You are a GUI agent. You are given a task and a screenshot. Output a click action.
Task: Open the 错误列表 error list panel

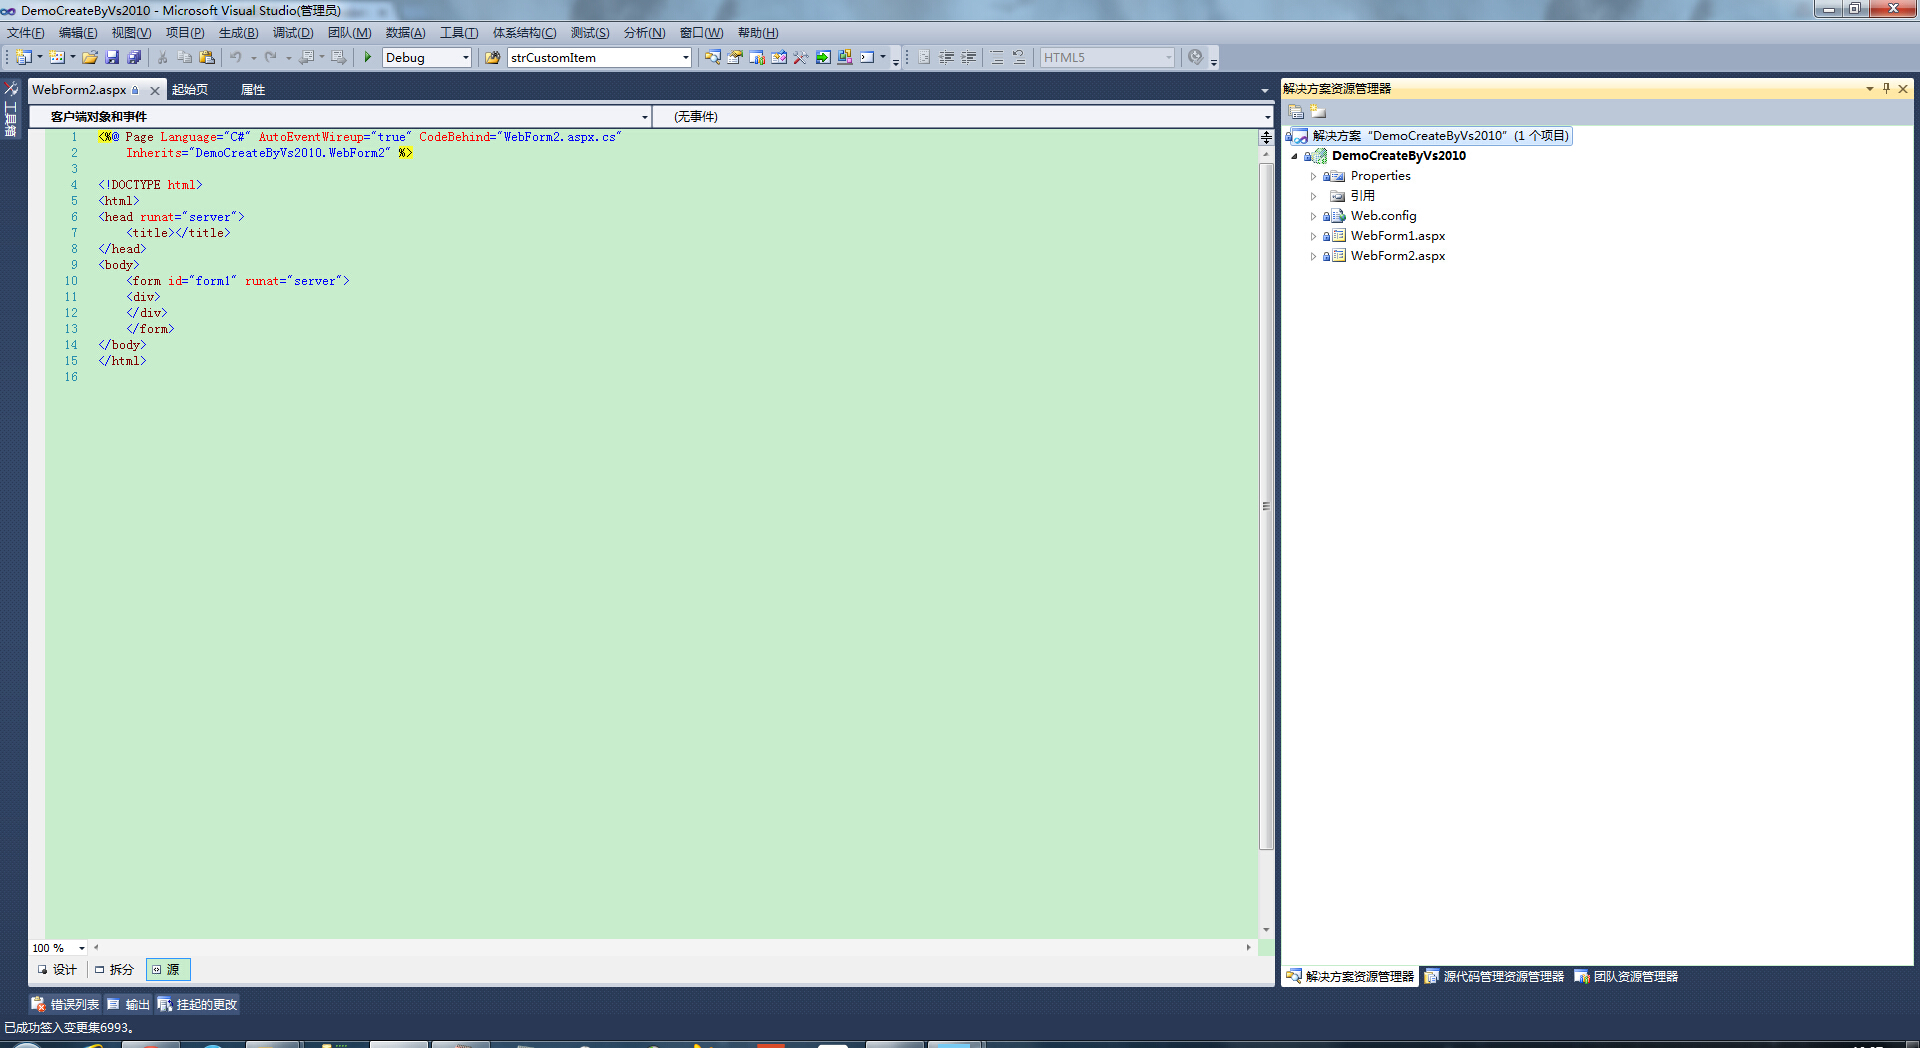click(x=66, y=1004)
